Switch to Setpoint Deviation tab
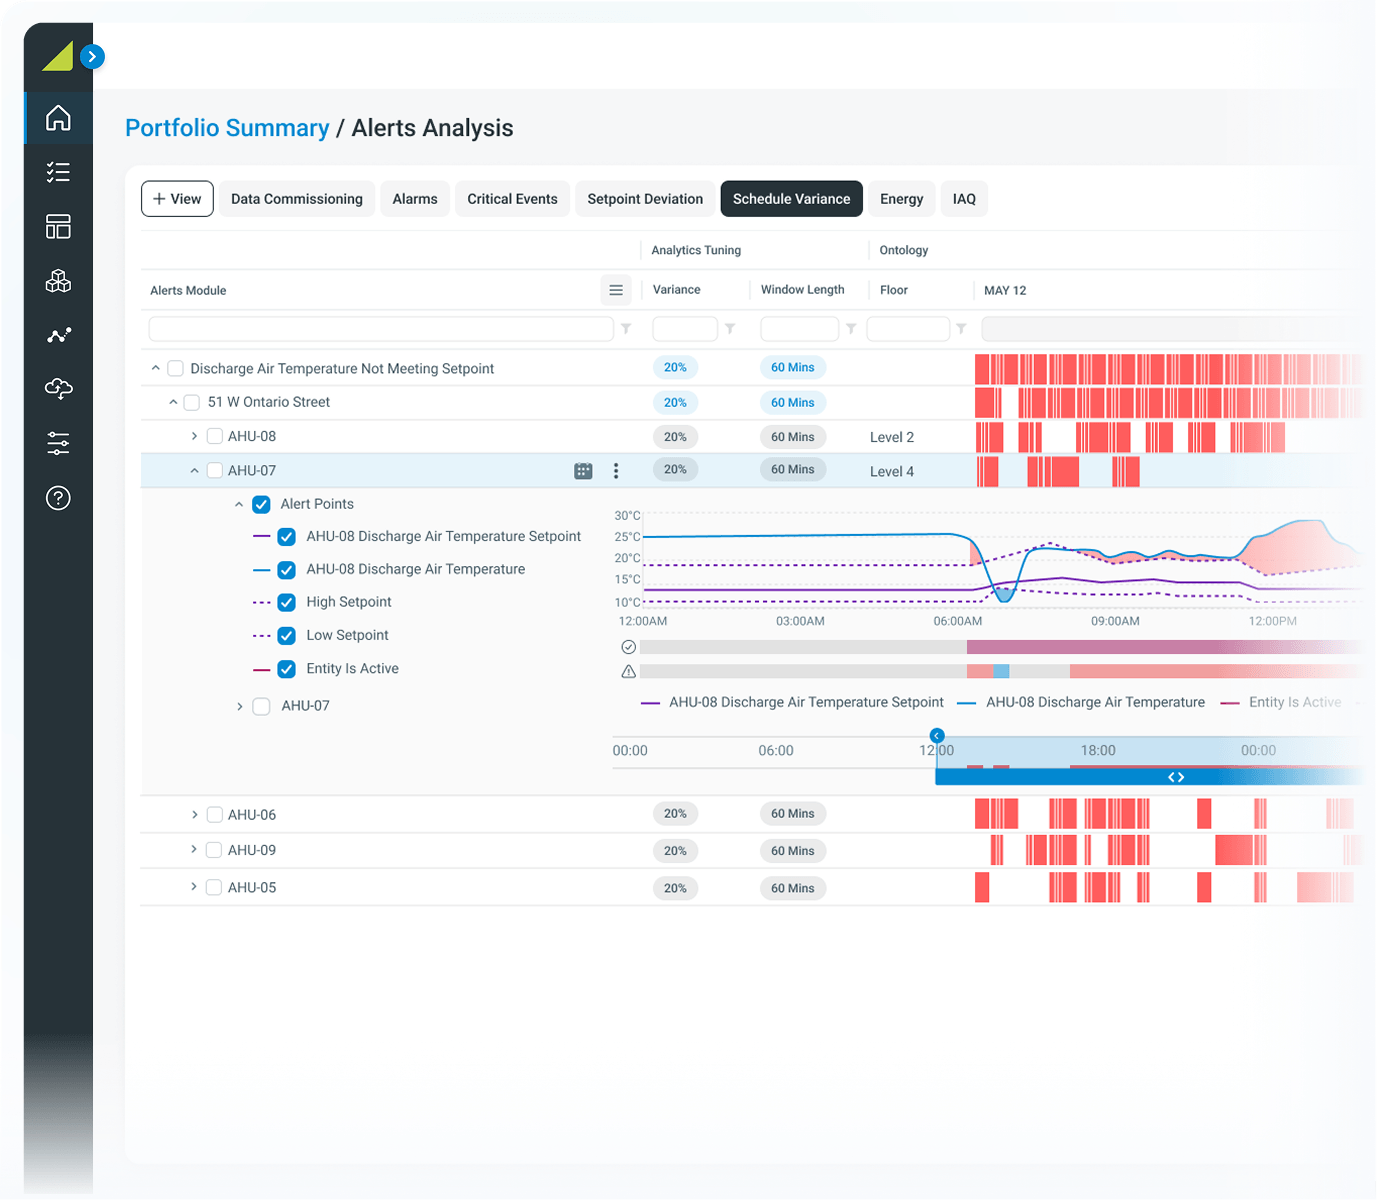The image size is (1377, 1200). click(x=645, y=199)
